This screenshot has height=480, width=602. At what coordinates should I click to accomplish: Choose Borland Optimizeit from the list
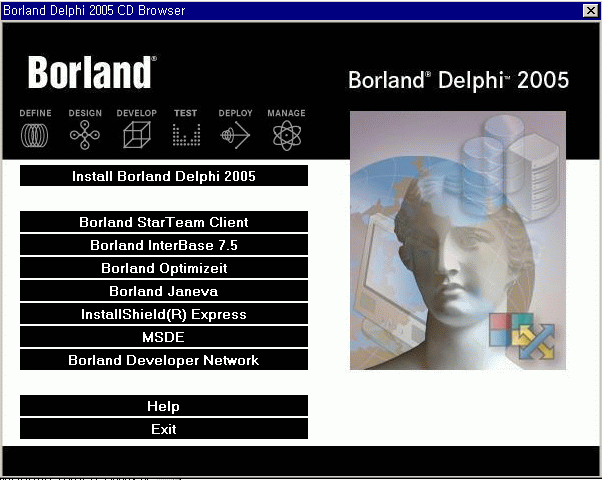click(164, 268)
